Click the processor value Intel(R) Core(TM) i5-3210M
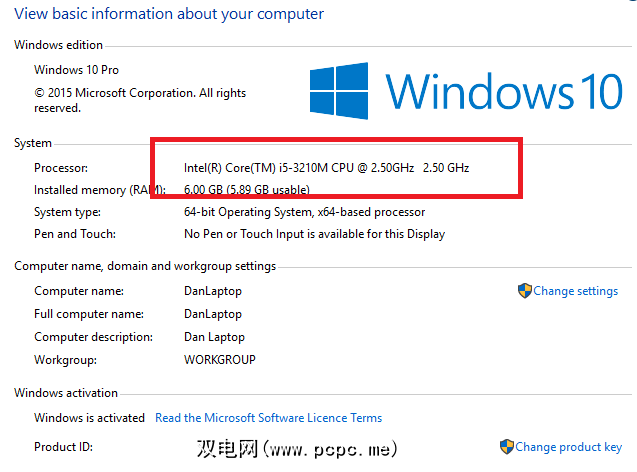637x472 pixels. coord(326,168)
